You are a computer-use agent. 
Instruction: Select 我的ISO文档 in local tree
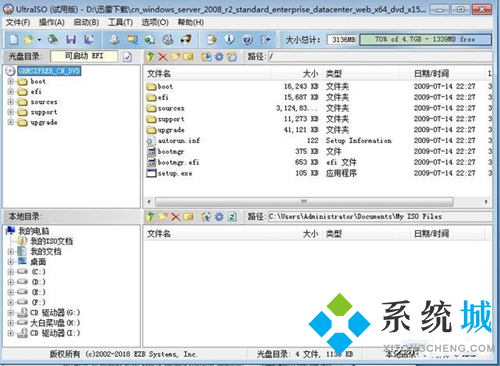tap(51, 241)
